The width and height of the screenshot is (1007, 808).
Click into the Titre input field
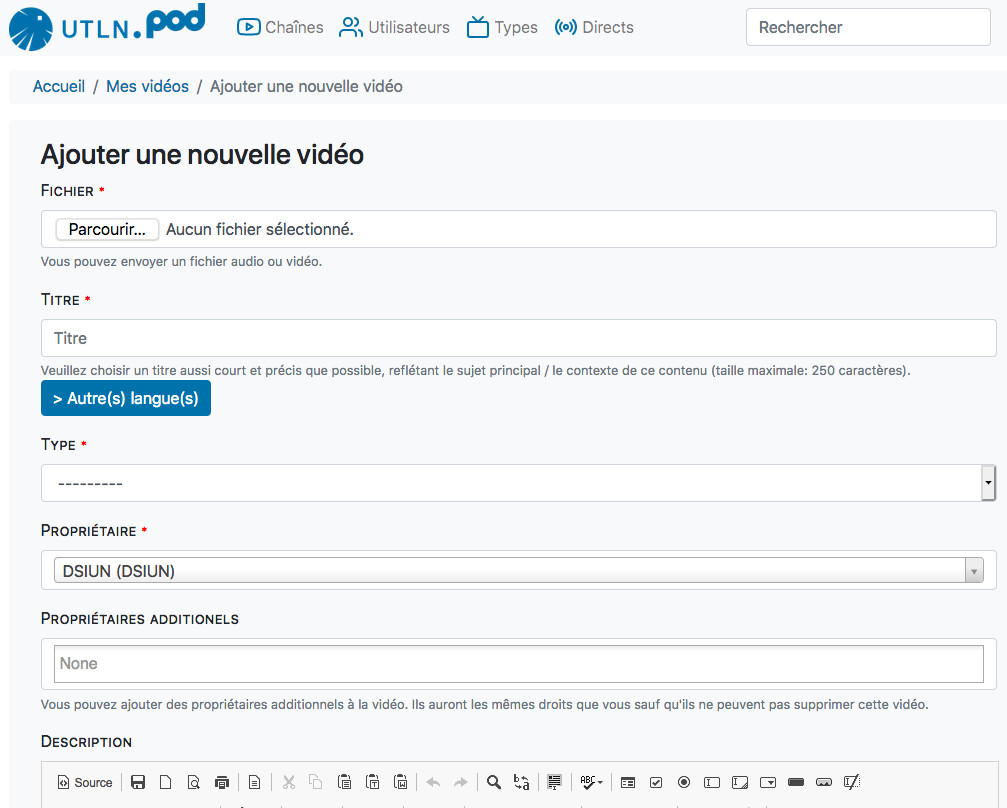(518, 338)
